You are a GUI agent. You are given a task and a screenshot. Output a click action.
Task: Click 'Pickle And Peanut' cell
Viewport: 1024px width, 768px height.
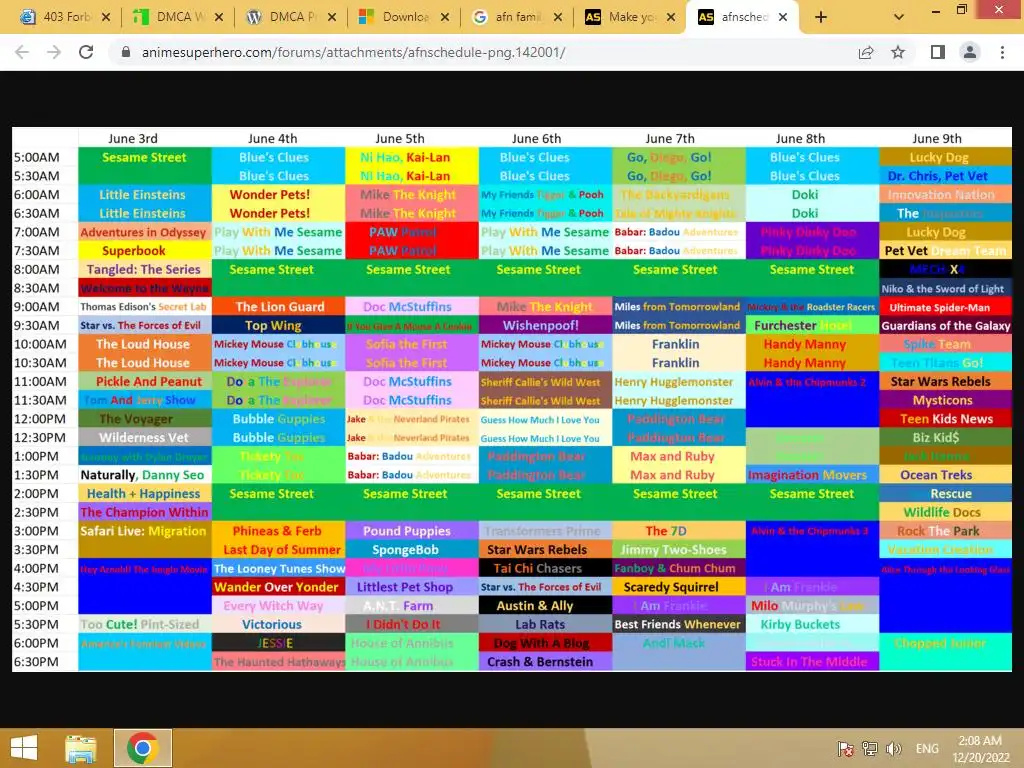(x=144, y=381)
